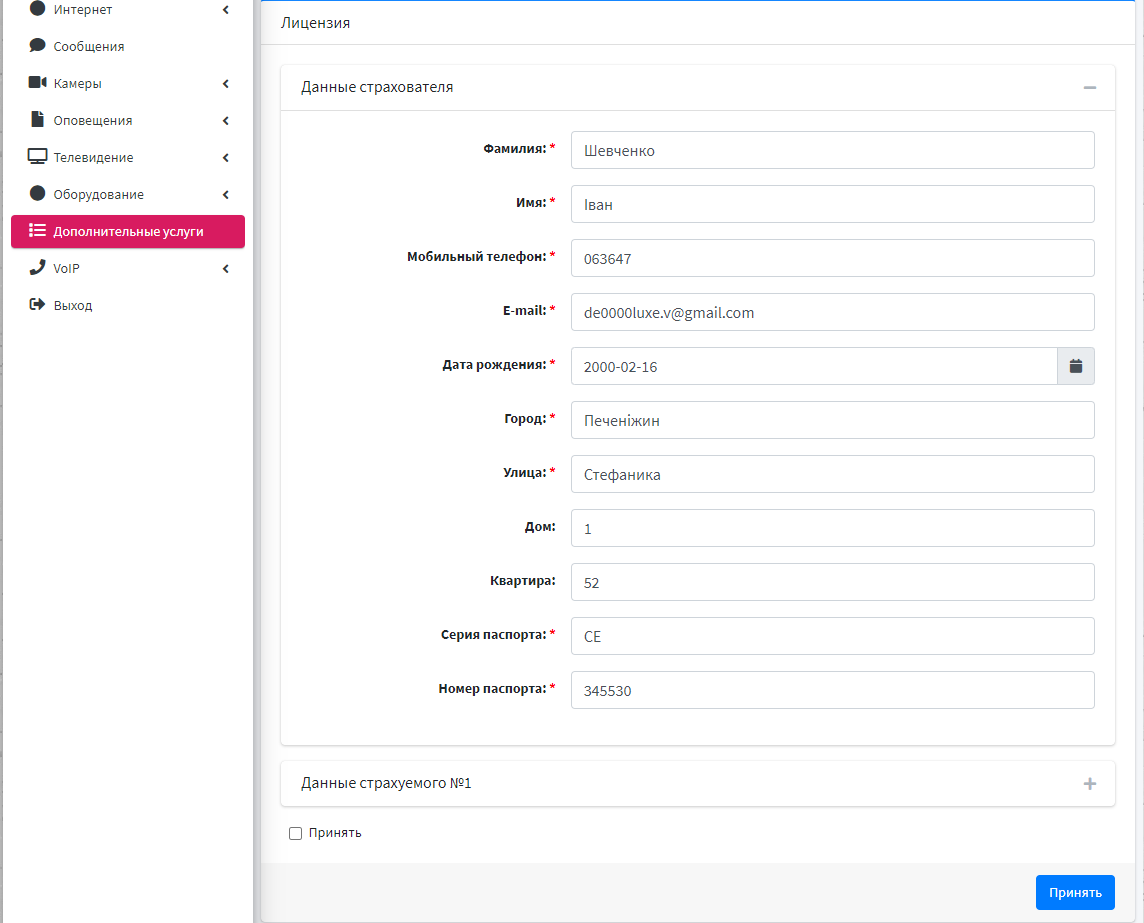
Task: Click the blue Принять button
Action: pos(1075,892)
